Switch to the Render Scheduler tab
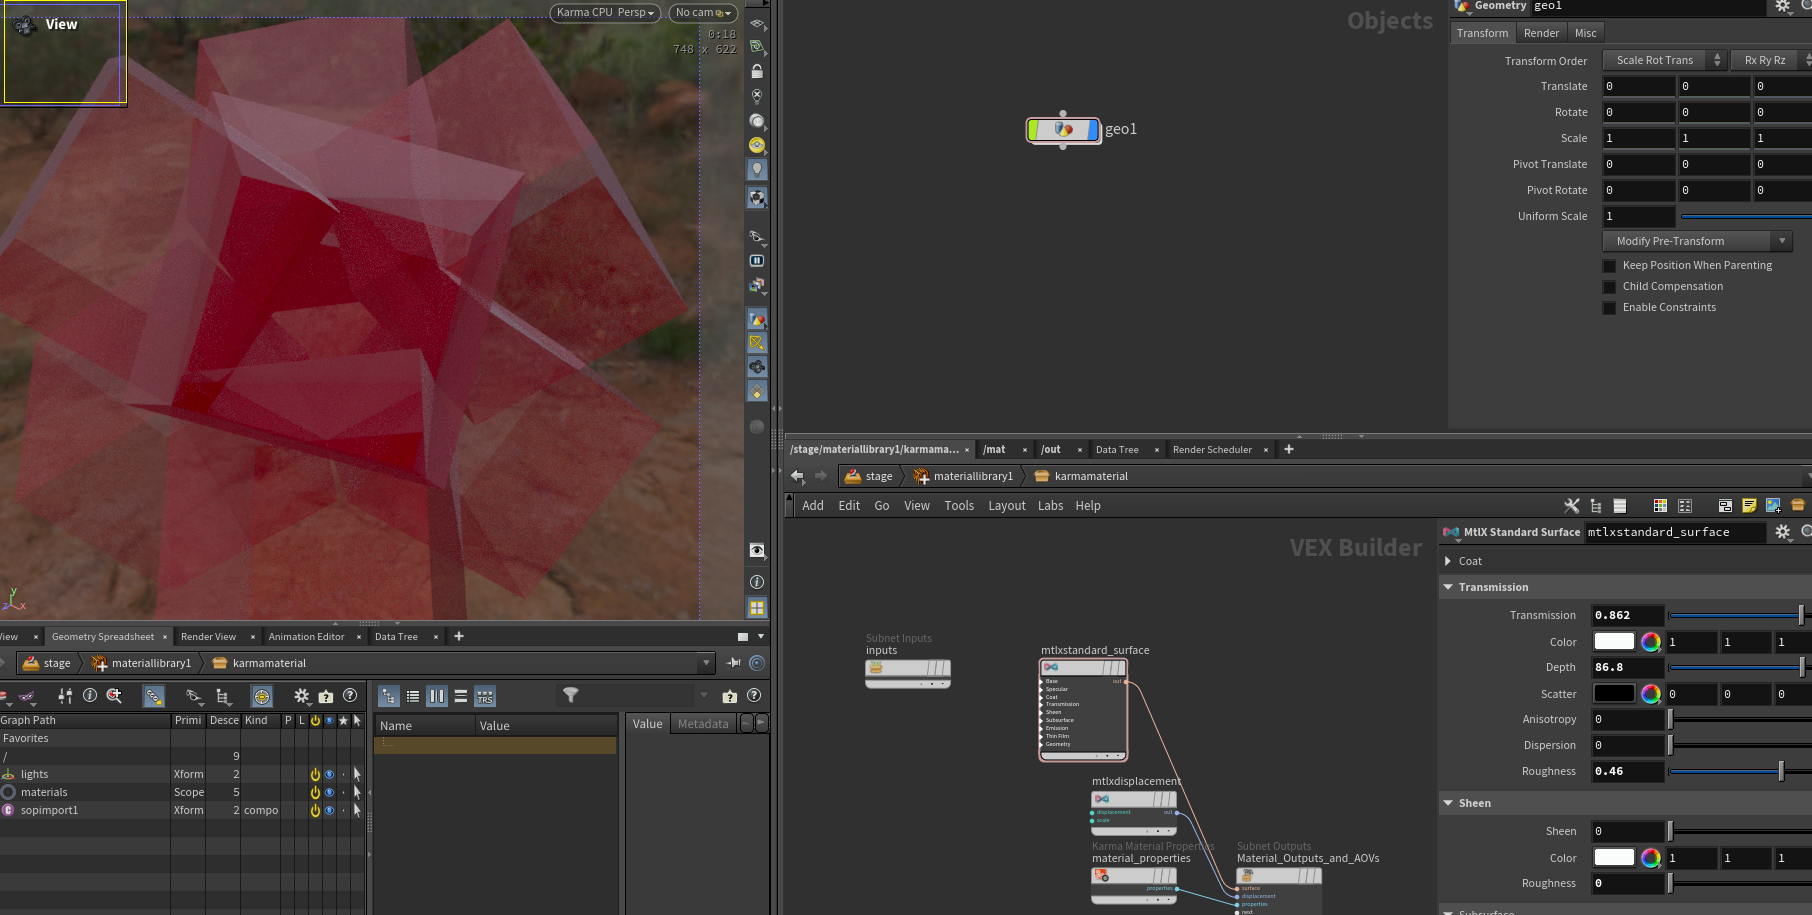This screenshot has width=1812, height=915. (x=1212, y=450)
